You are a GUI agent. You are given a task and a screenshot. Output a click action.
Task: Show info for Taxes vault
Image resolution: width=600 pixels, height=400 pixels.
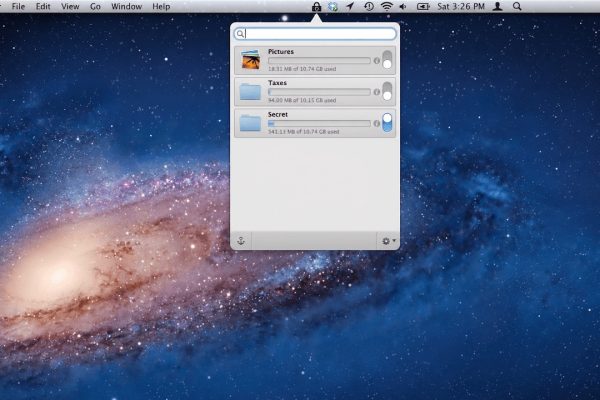click(377, 92)
